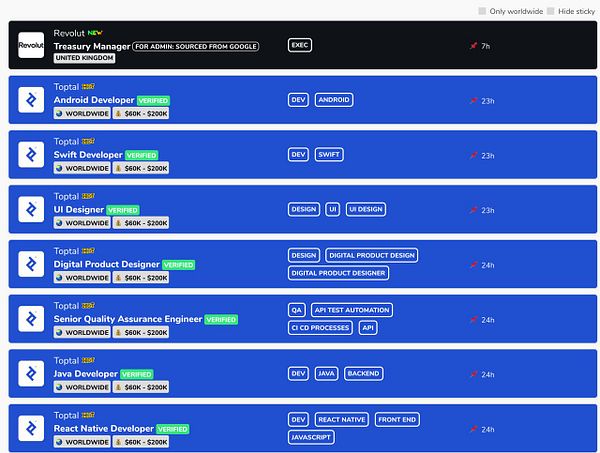The image size is (600, 453).
Task: Filter by the QA tag
Action: pos(297,310)
